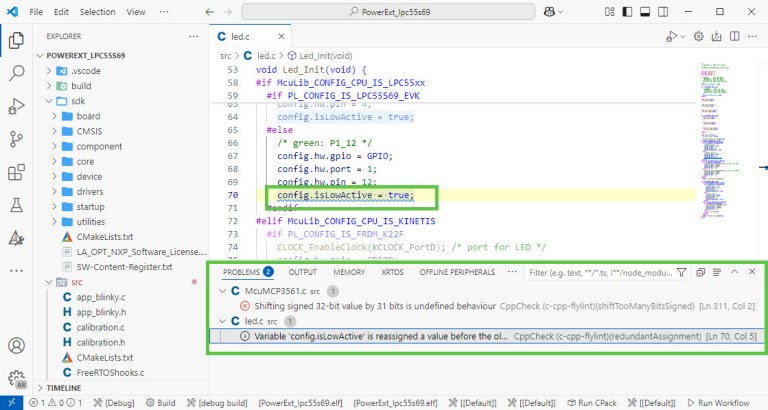The width and height of the screenshot is (768, 410).
Task: Toggle the Primary Side Bar
Action: click(627, 12)
